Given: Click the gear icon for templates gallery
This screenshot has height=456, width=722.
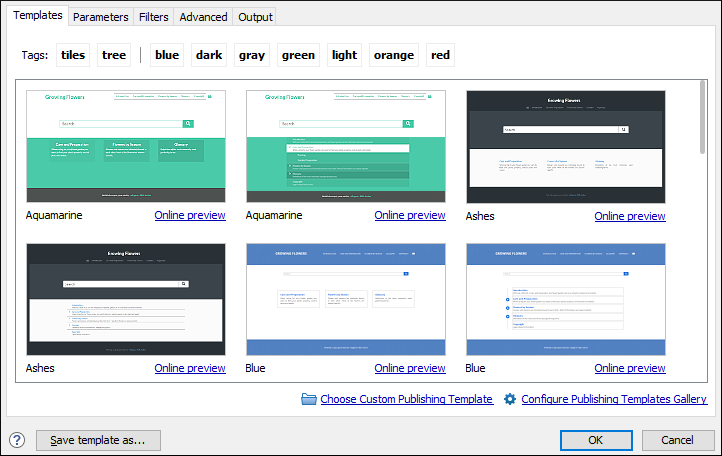Looking at the screenshot, I should click(x=510, y=399).
